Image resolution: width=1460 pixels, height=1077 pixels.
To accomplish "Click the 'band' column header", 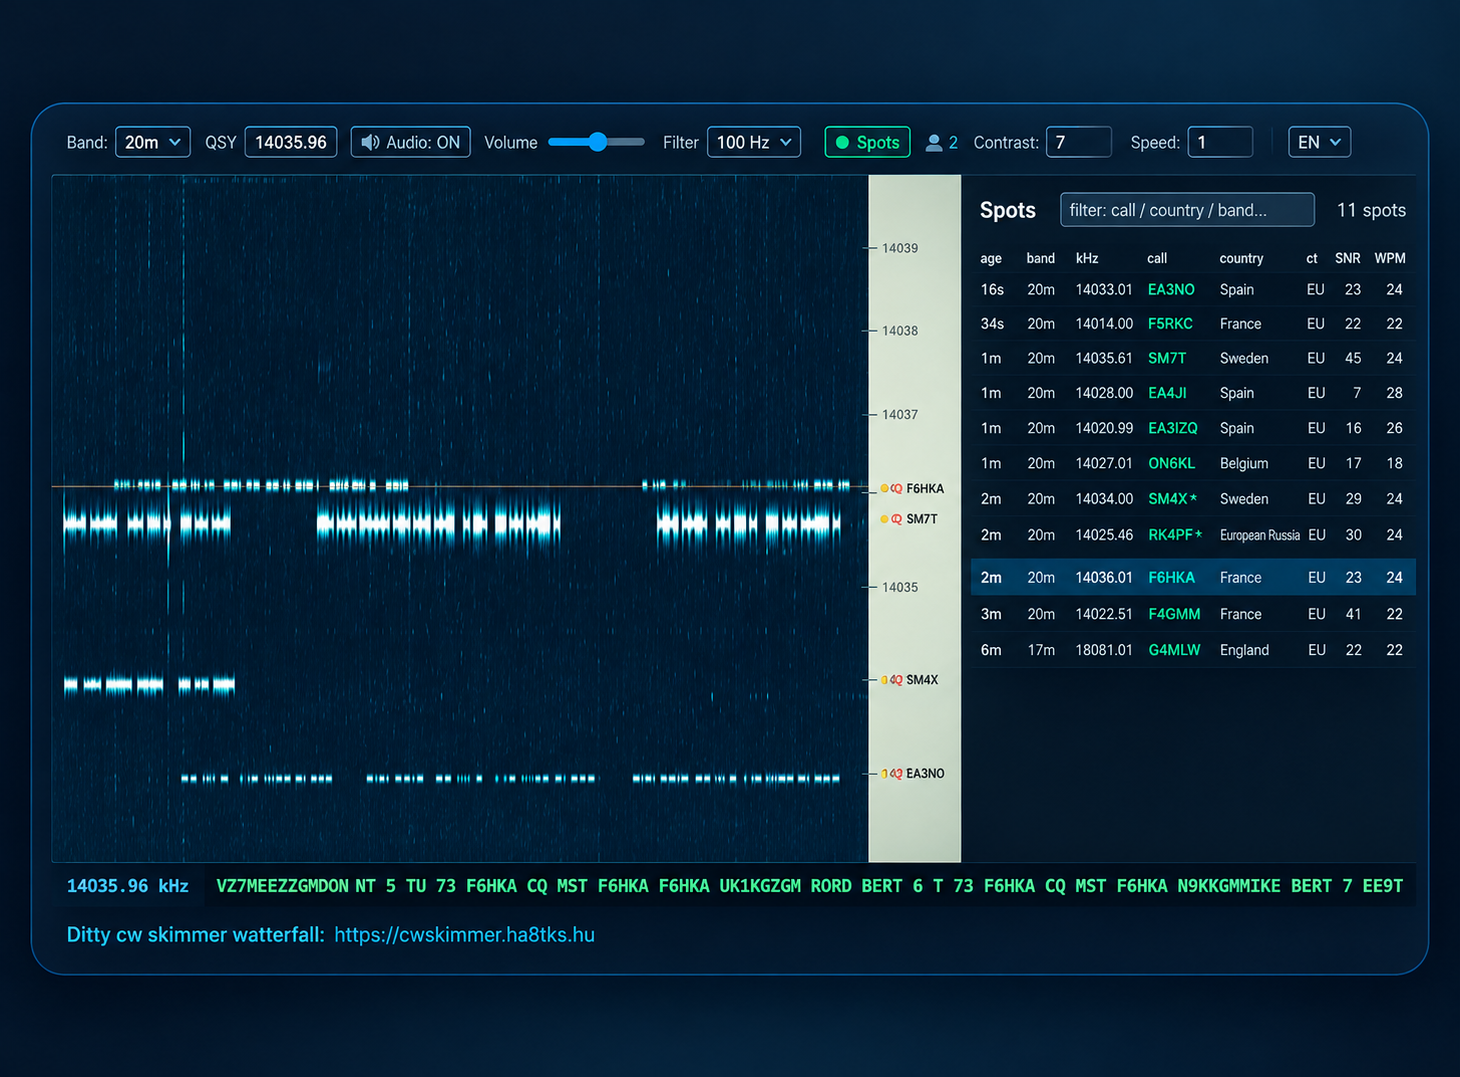I will click(x=1040, y=258).
